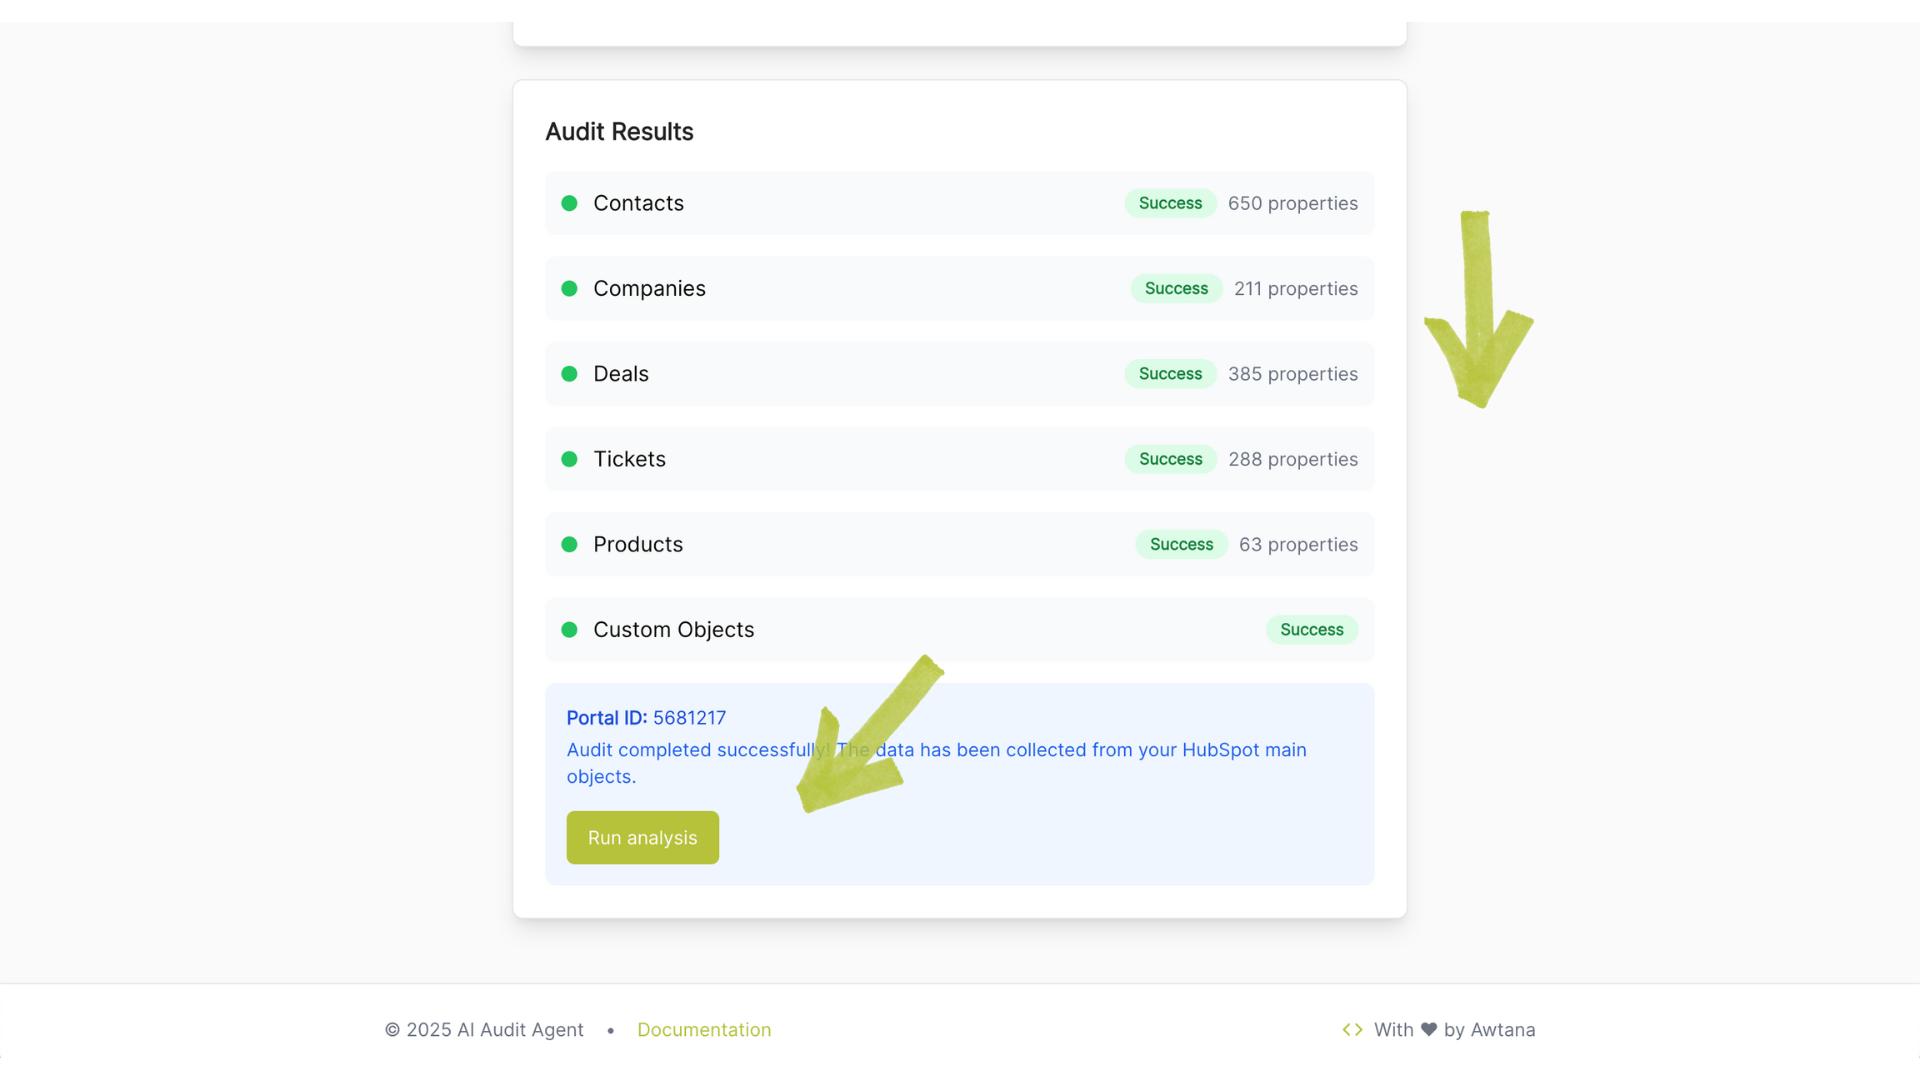Click the 385 properties label for Deals

1293,374
